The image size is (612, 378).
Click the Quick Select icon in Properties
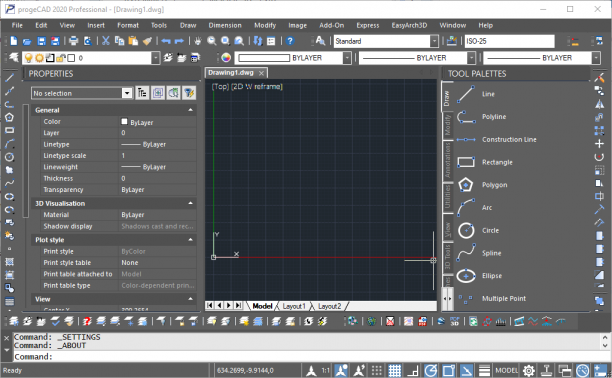(189, 93)
